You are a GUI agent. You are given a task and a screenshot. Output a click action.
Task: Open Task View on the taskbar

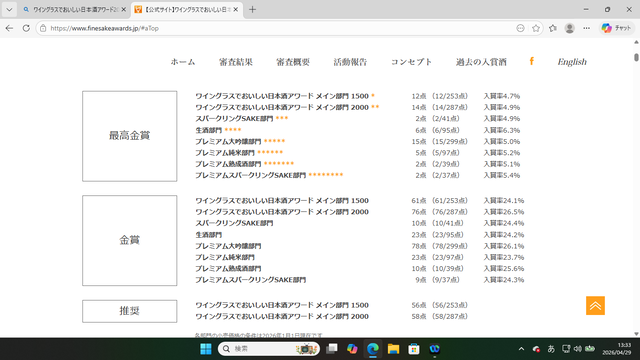pos(332,349)
